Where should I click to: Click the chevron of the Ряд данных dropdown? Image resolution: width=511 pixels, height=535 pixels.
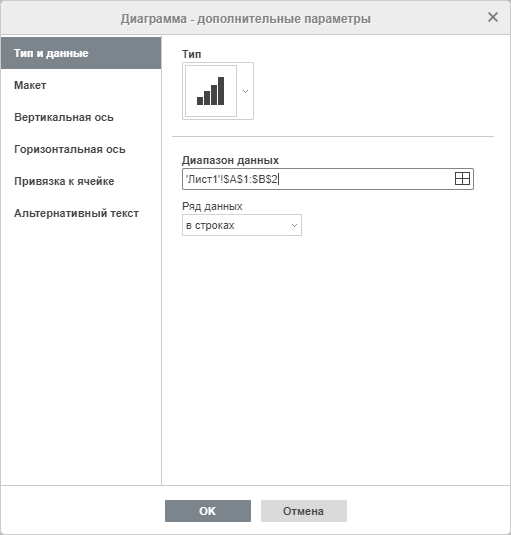coord(294,226)
